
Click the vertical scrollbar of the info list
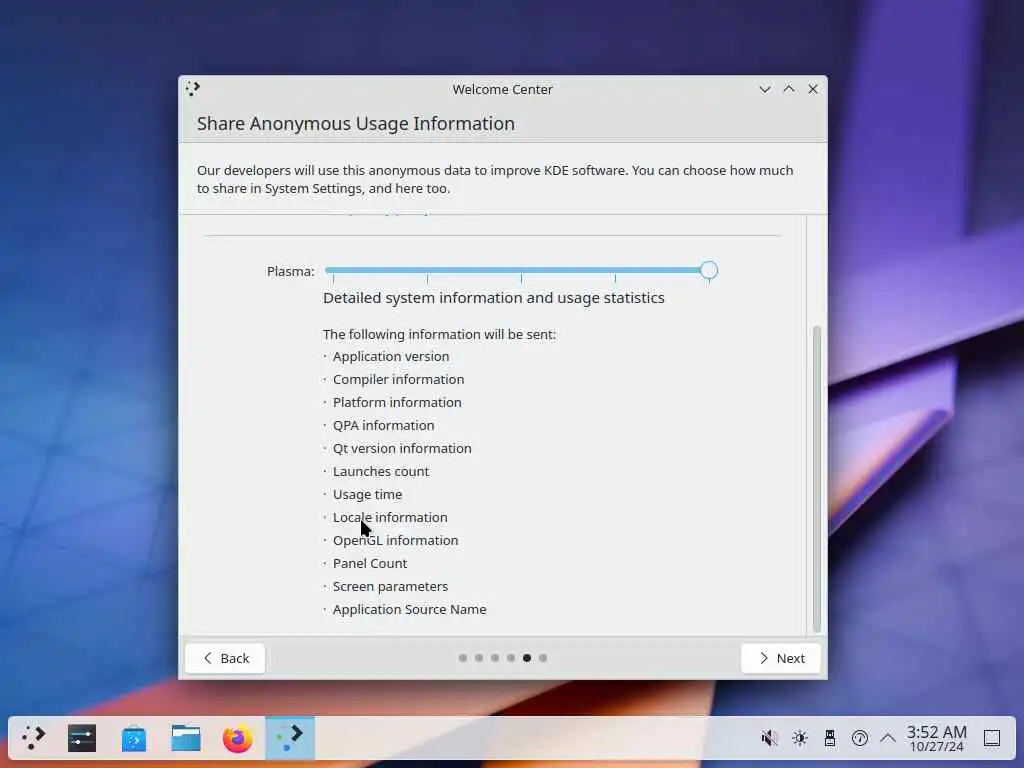(x=816, y=479)
